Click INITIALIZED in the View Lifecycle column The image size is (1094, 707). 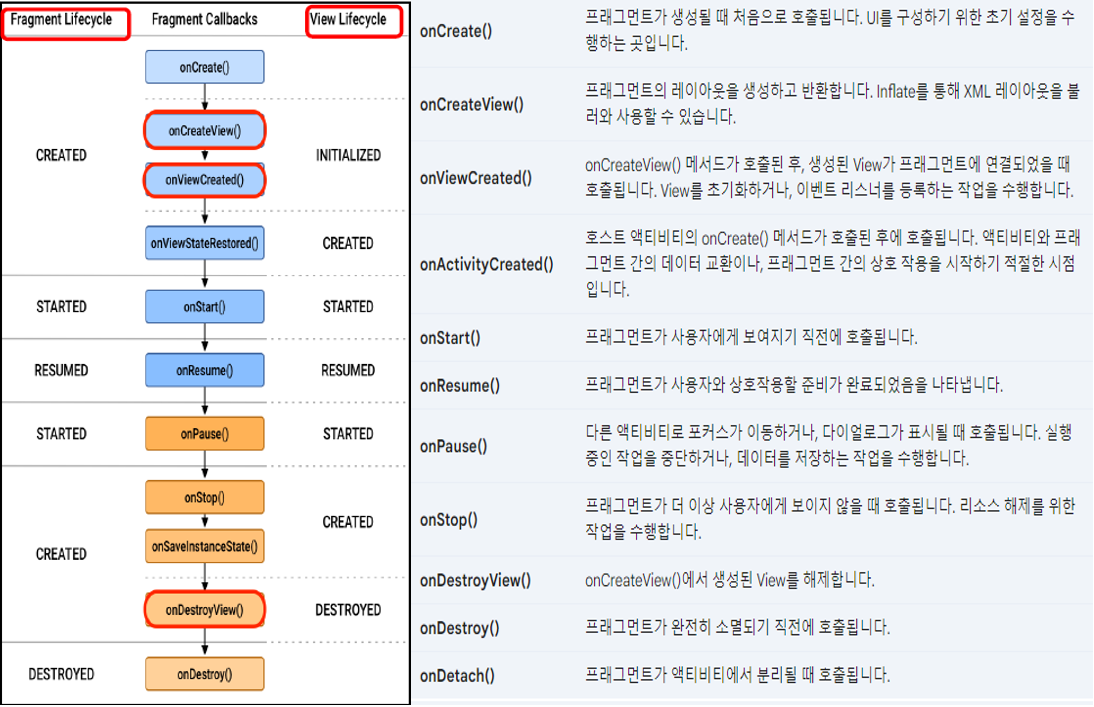(x=348, y=155)
